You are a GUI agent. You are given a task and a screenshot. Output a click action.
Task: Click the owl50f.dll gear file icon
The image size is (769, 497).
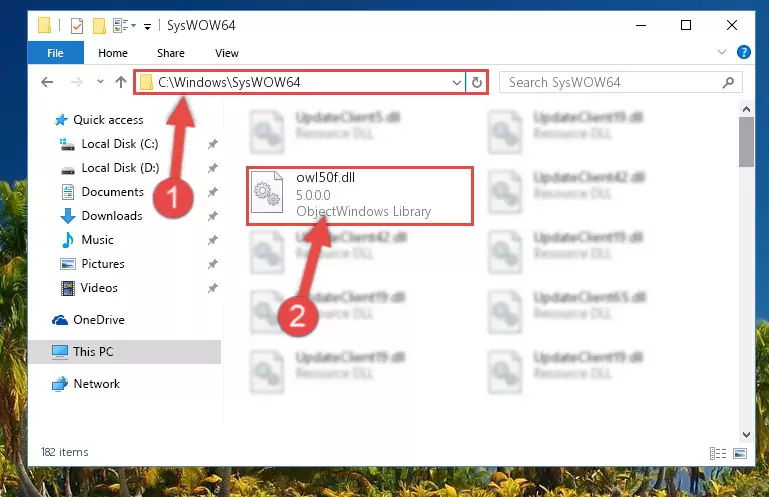[267, 192]
